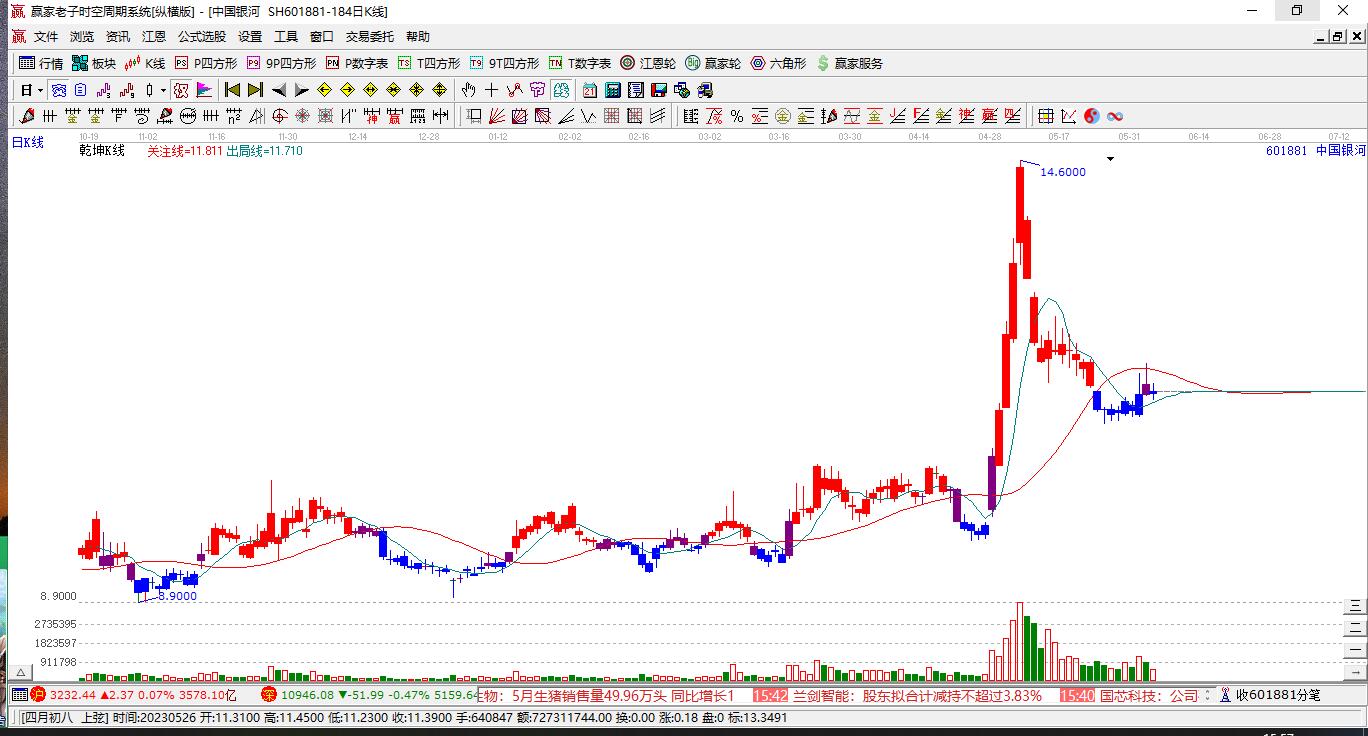Open the 公式选股 menu
Screen dimensions: 1368x736
pos(202,36)
